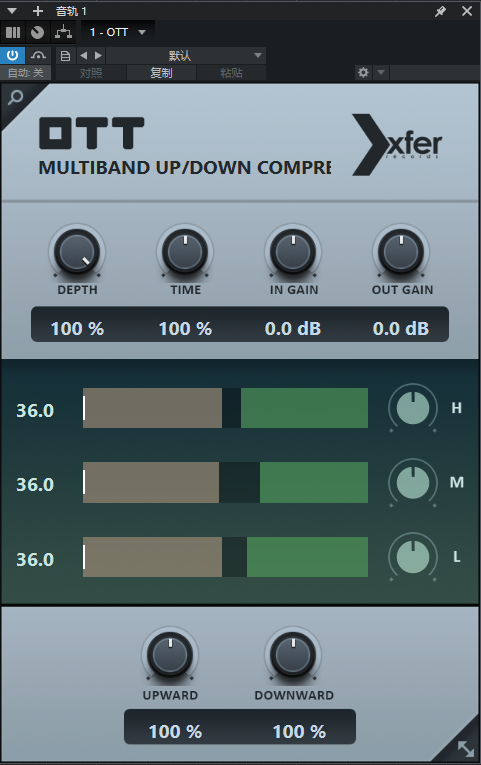
Task: Add a new insert with plus icon
Action: (x=38, y=11)
